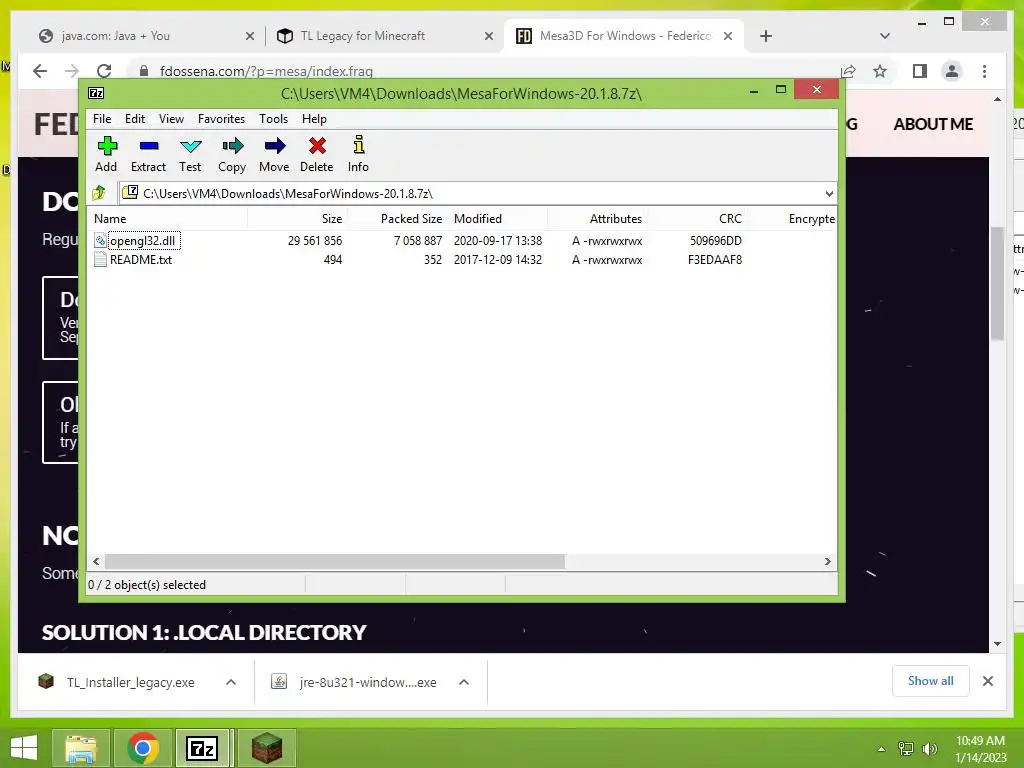The height and width of the screenshot is (768, 1024).
Task: Open Chrome side panel
Action: pyautogui.click(x=920, y=71)
